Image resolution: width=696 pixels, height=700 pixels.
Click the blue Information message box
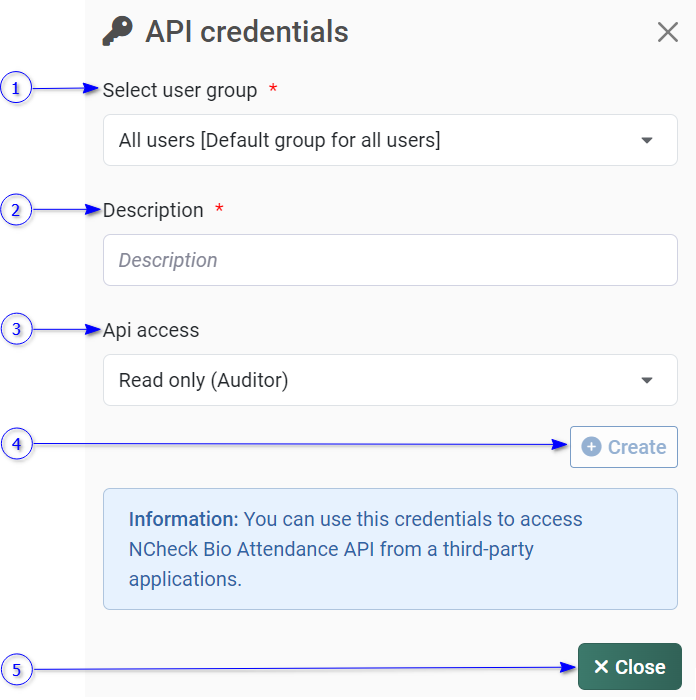[x=390, y=548]
